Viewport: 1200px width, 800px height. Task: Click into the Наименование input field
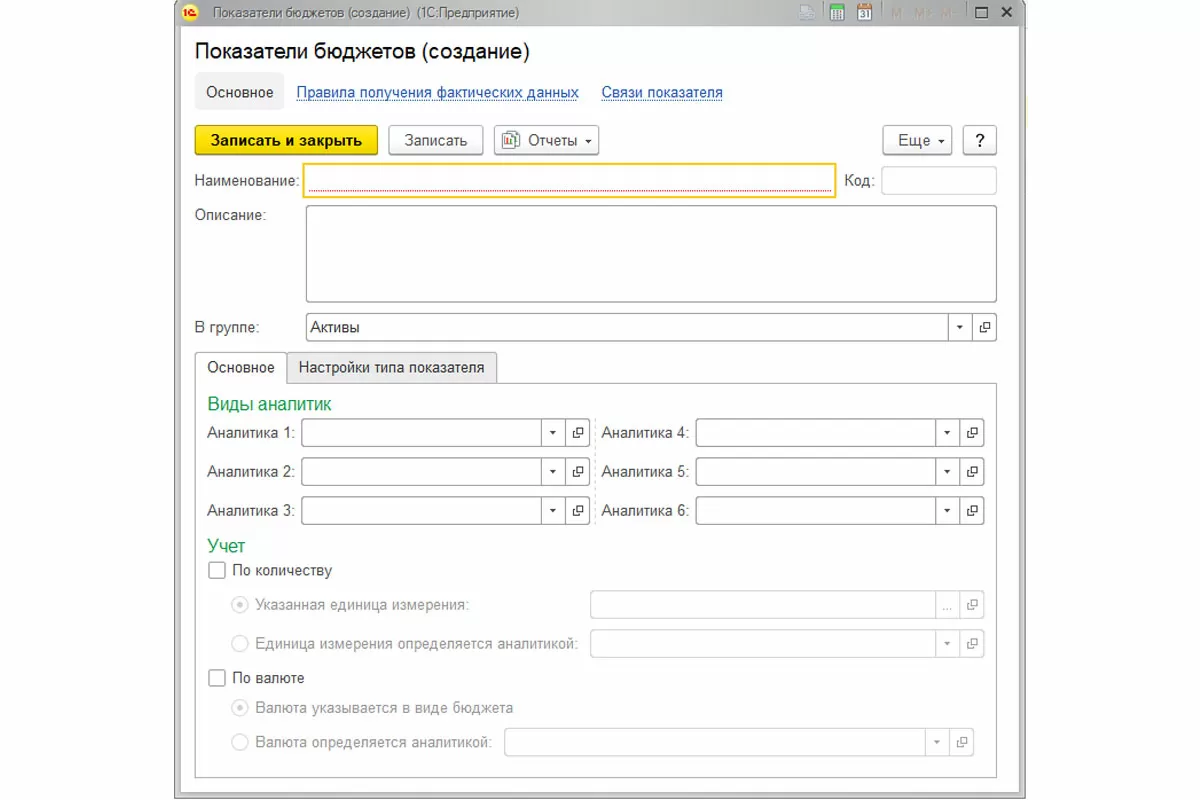coord(568,180)
